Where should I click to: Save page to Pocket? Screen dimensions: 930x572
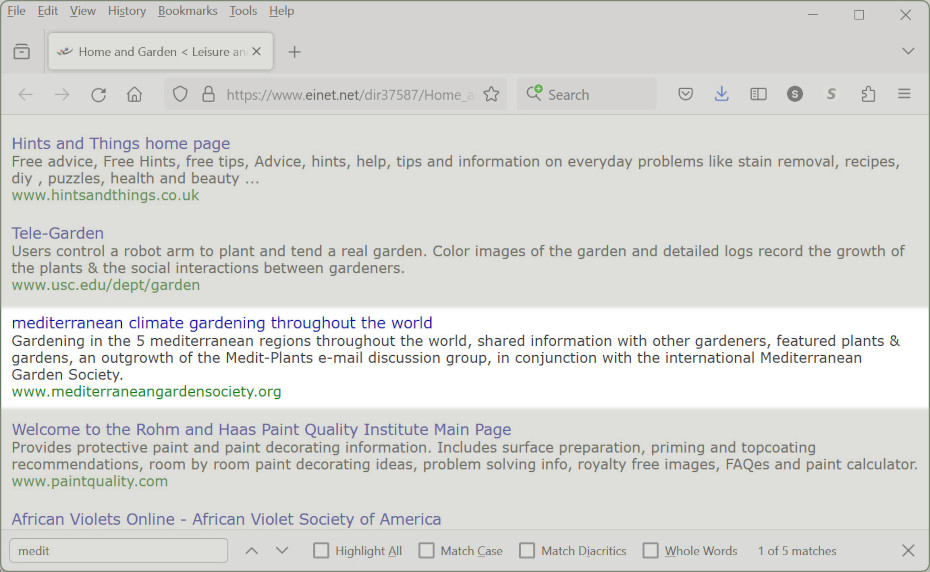point(686,94)
